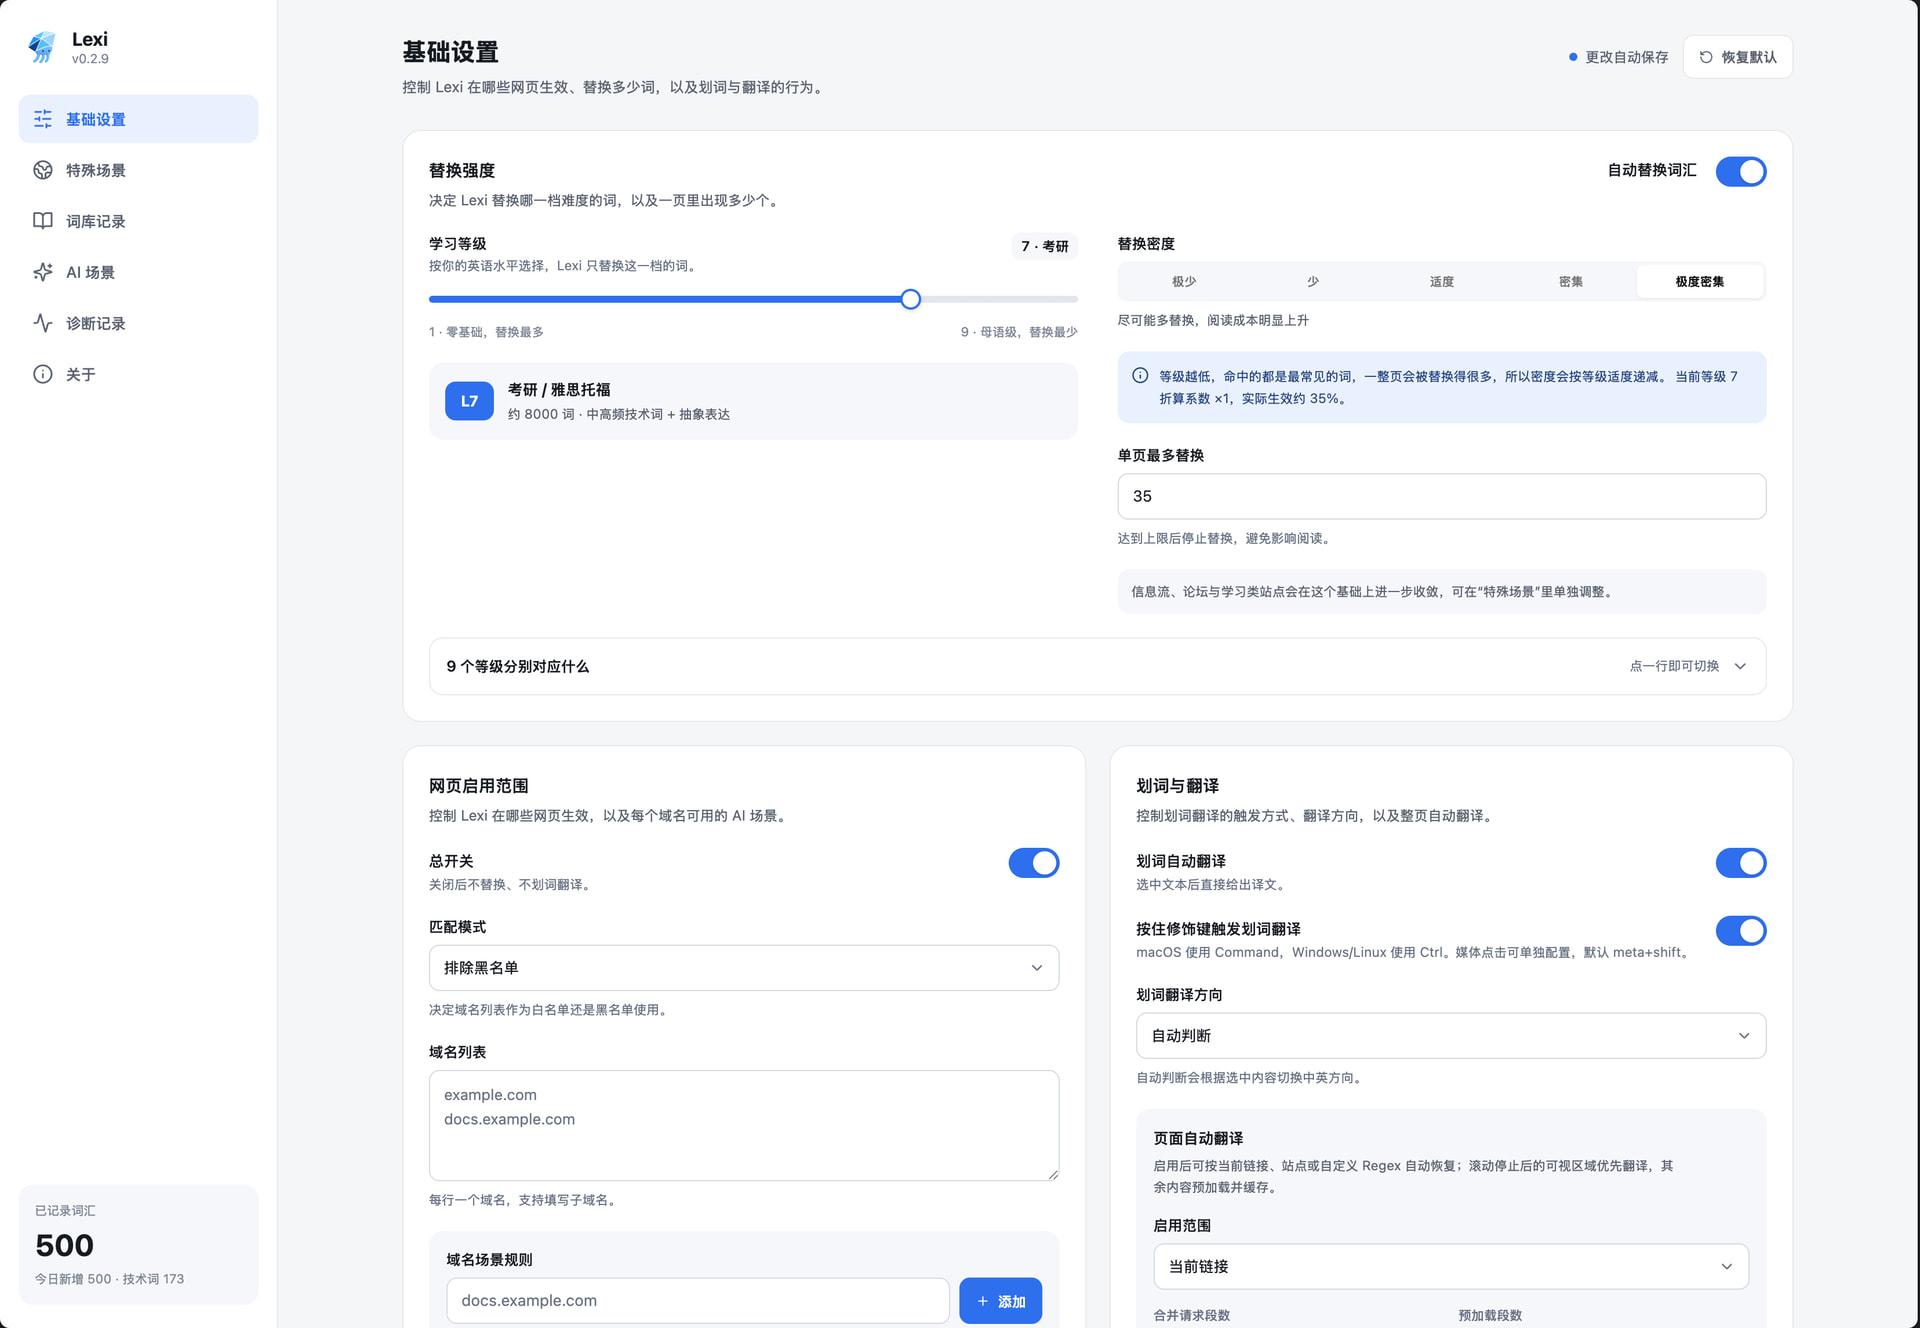Viewport: 1920px width, 1328px height.
Task: Click the 9 · 母语级，替换最少 slider label
Action: pyautogui.click(x=1019, y=332)
